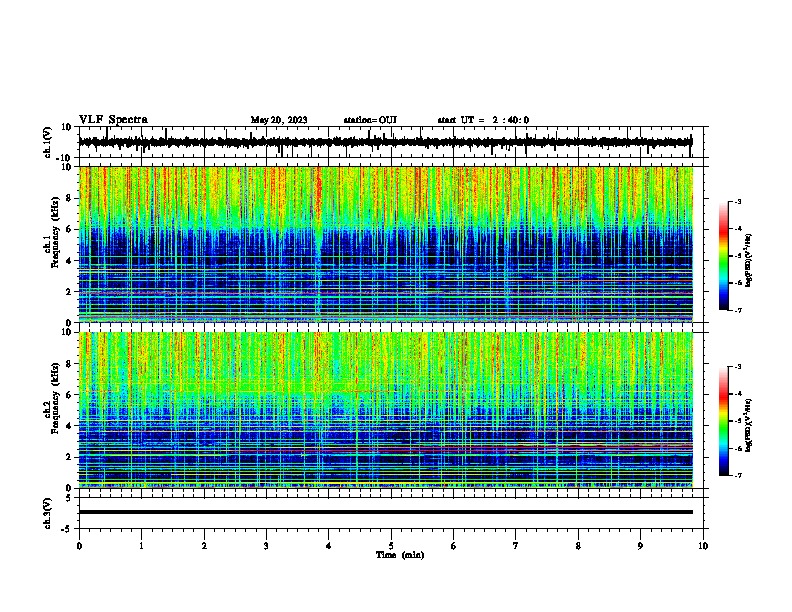792x612 pixels.
Task: Click the "-7" tick on the ch.1 colorbar
Action: [738, 311]
